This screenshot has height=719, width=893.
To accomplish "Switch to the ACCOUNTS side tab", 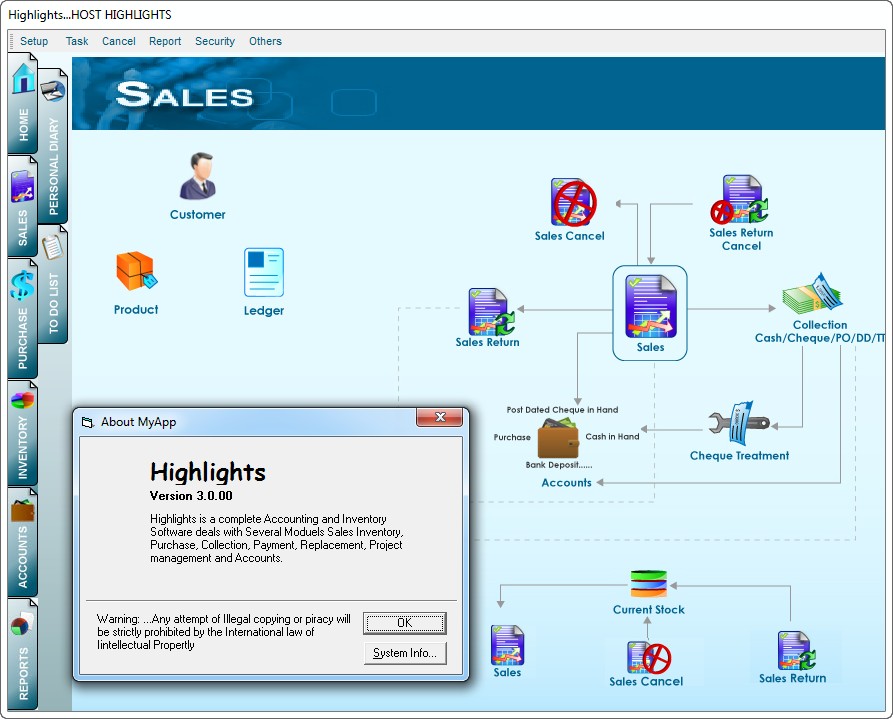I will click(23, 542).
